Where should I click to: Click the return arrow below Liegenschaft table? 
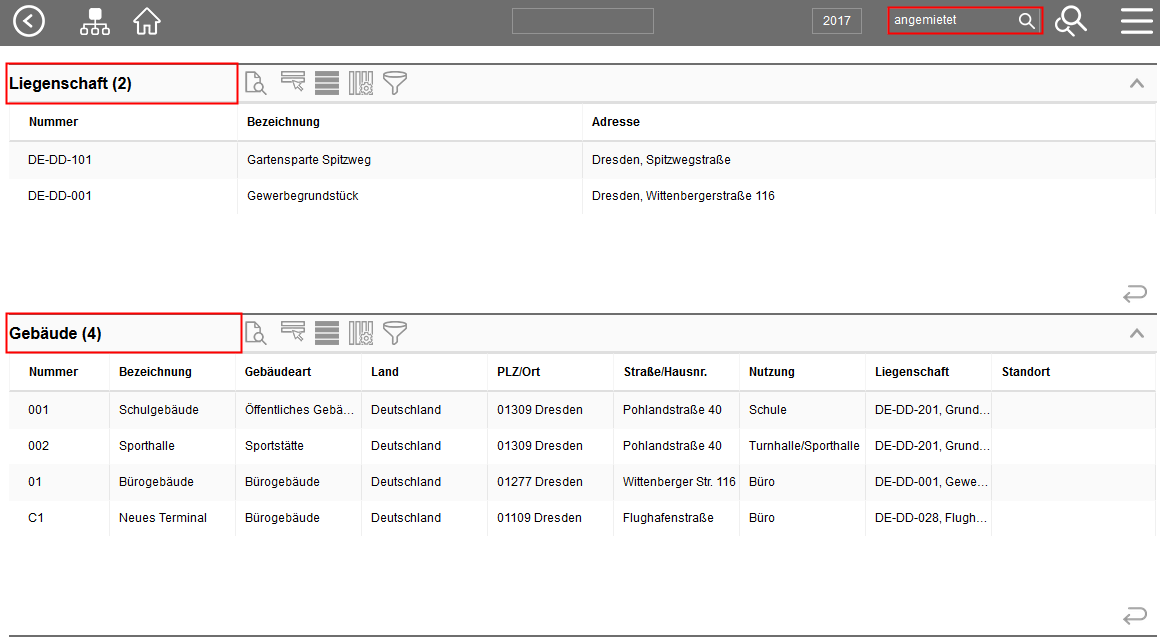click(1135, 294)
